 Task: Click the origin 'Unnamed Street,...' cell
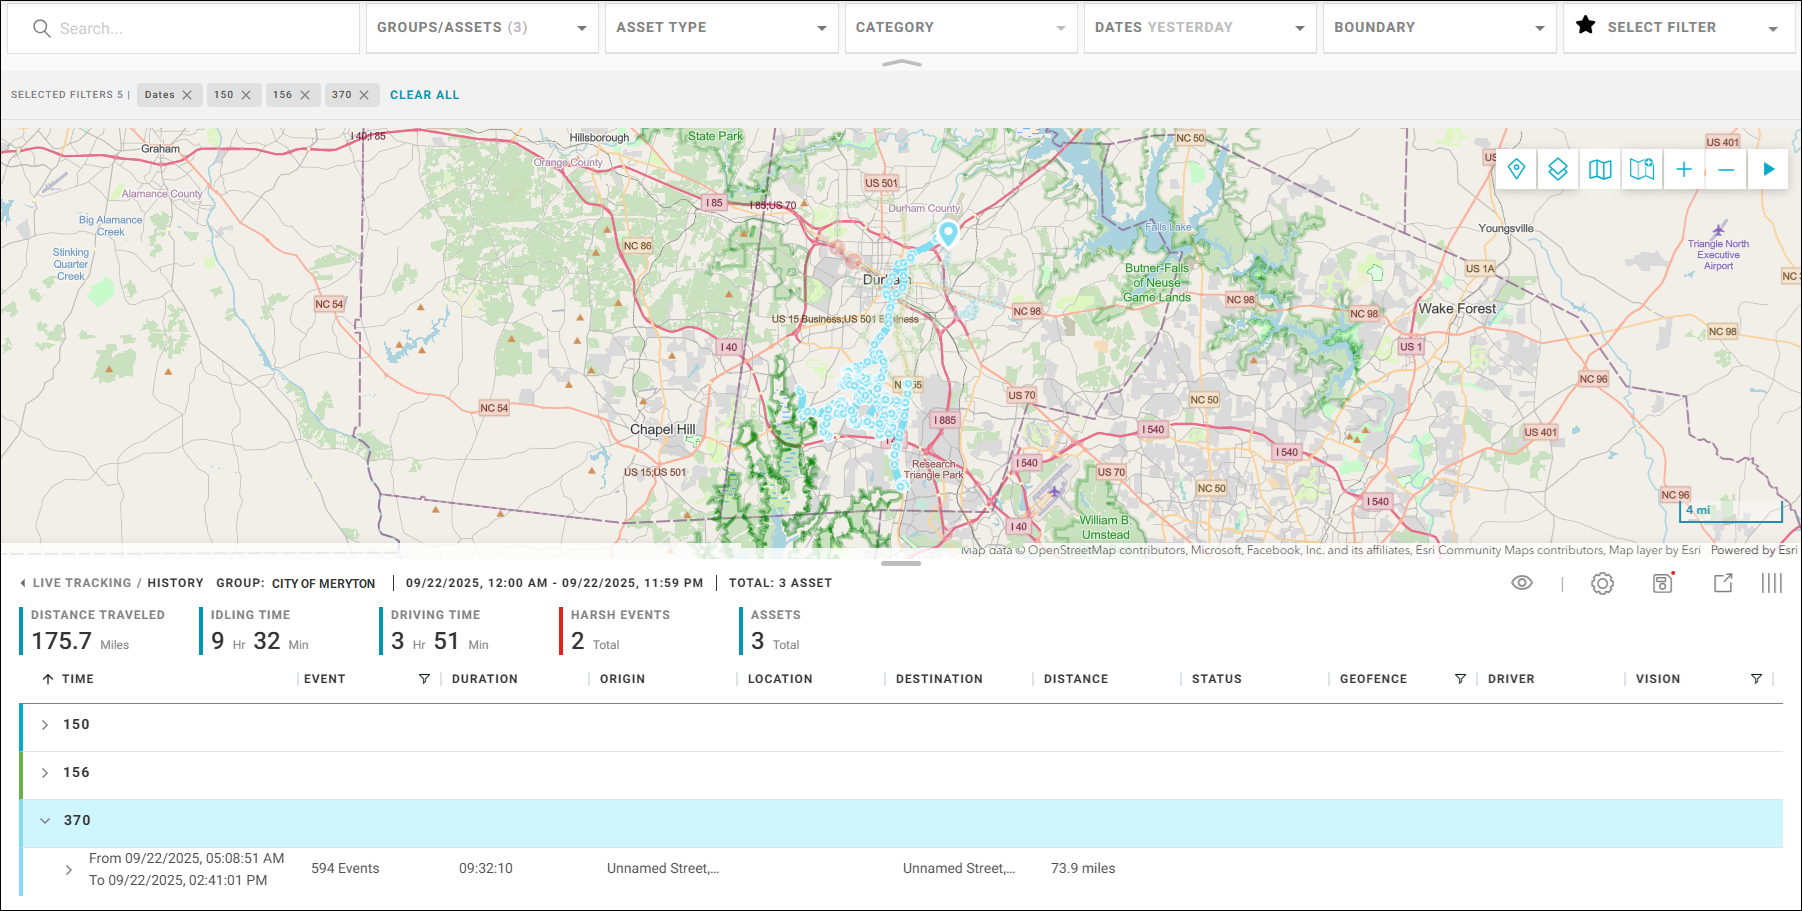pos(663,869)
